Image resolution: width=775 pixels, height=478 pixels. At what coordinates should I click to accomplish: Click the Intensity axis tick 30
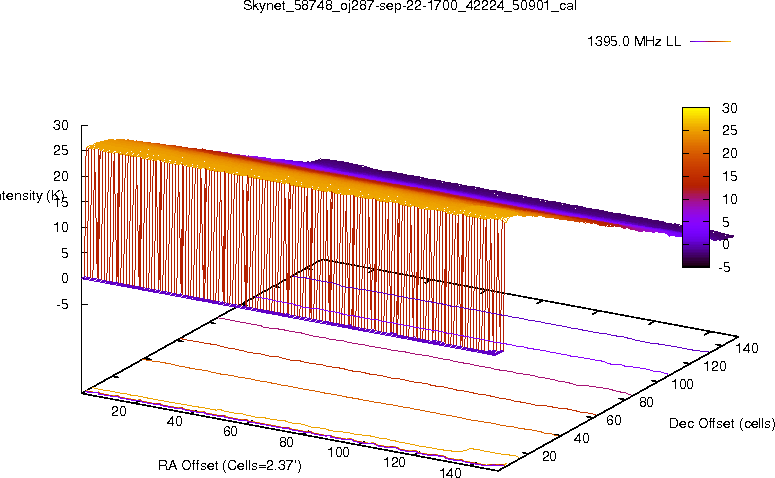61,125
